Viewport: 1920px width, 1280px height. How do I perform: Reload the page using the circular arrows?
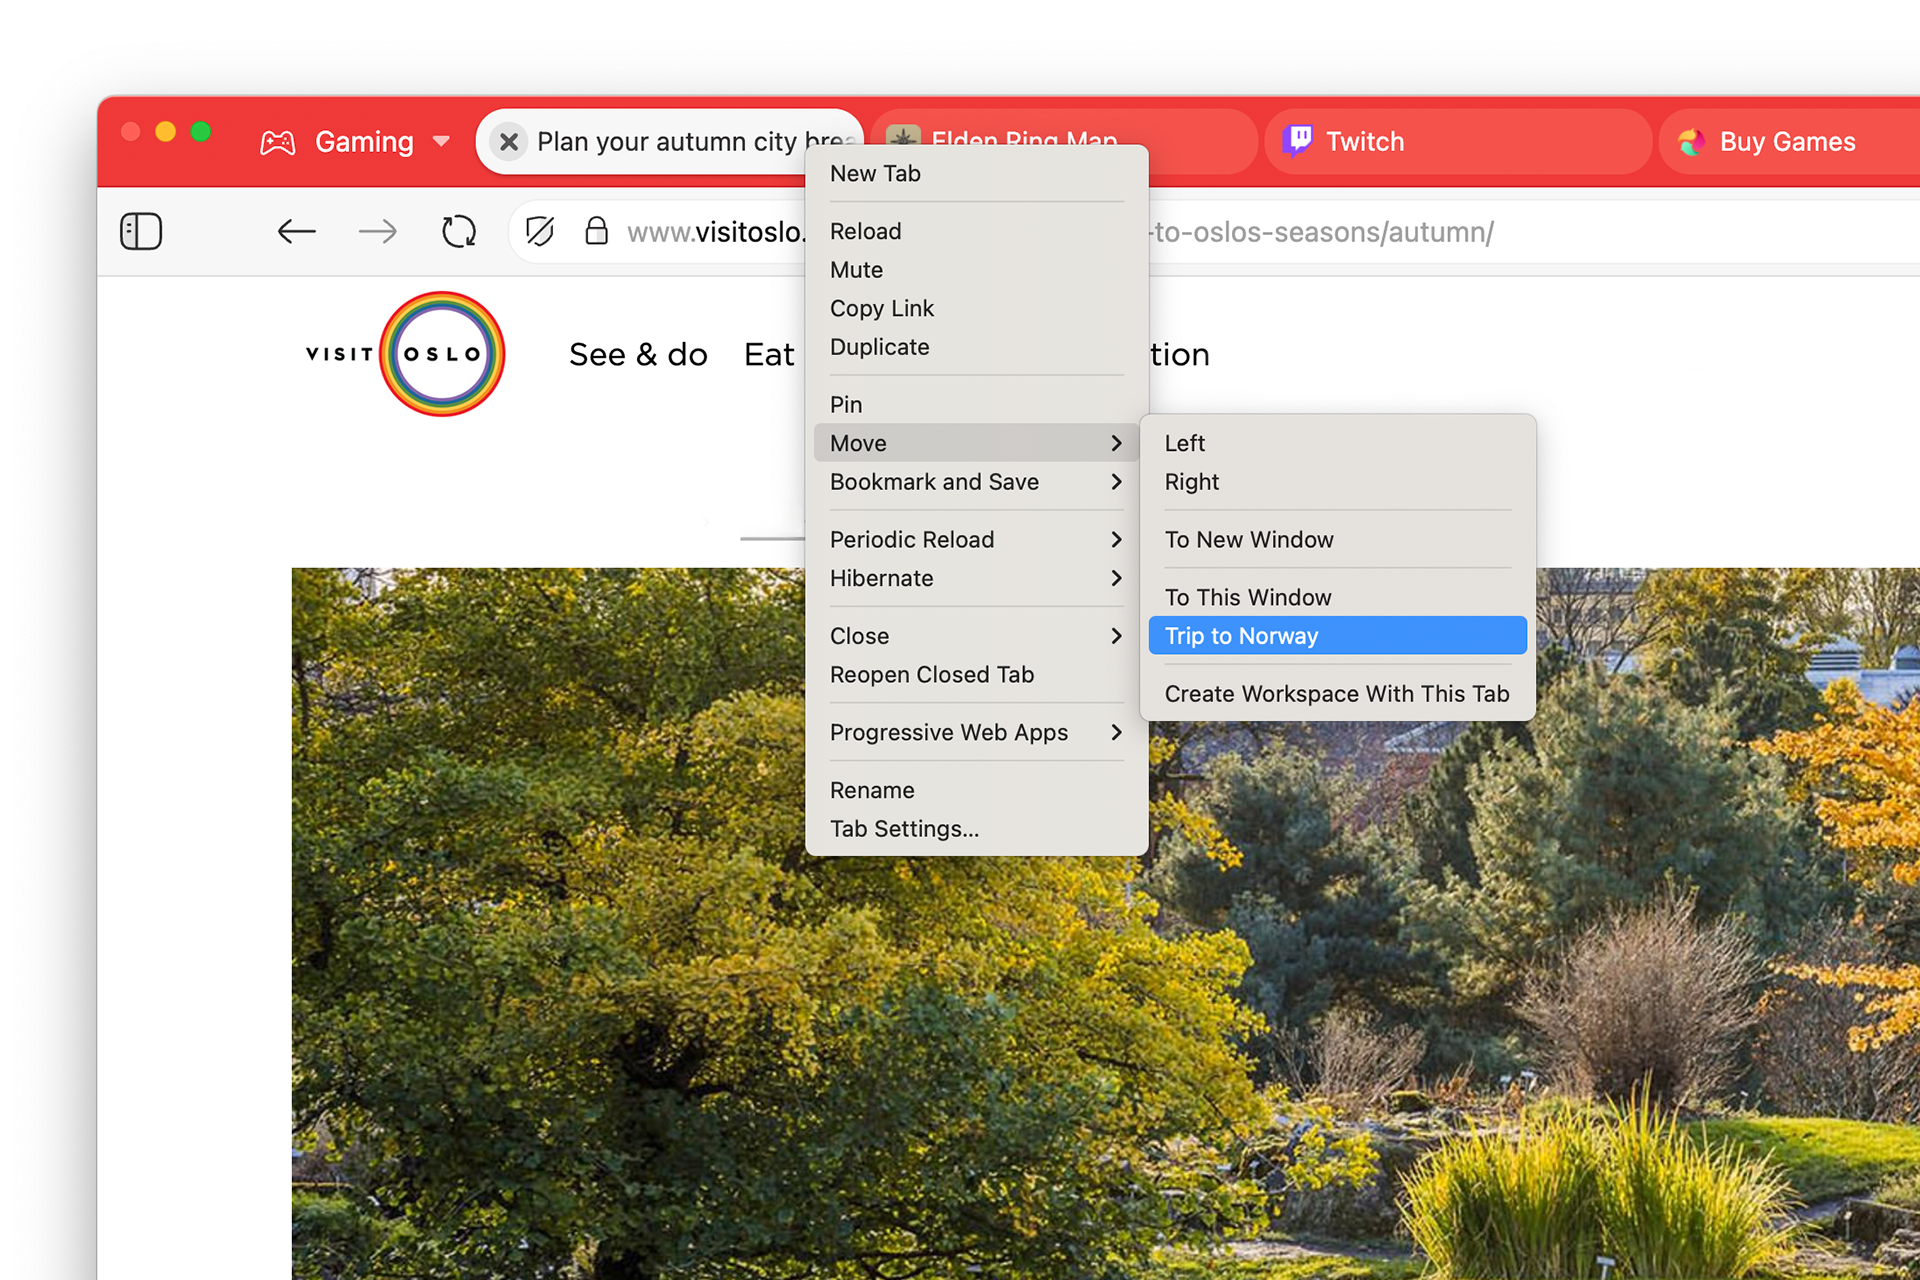(x=459, y=232)
